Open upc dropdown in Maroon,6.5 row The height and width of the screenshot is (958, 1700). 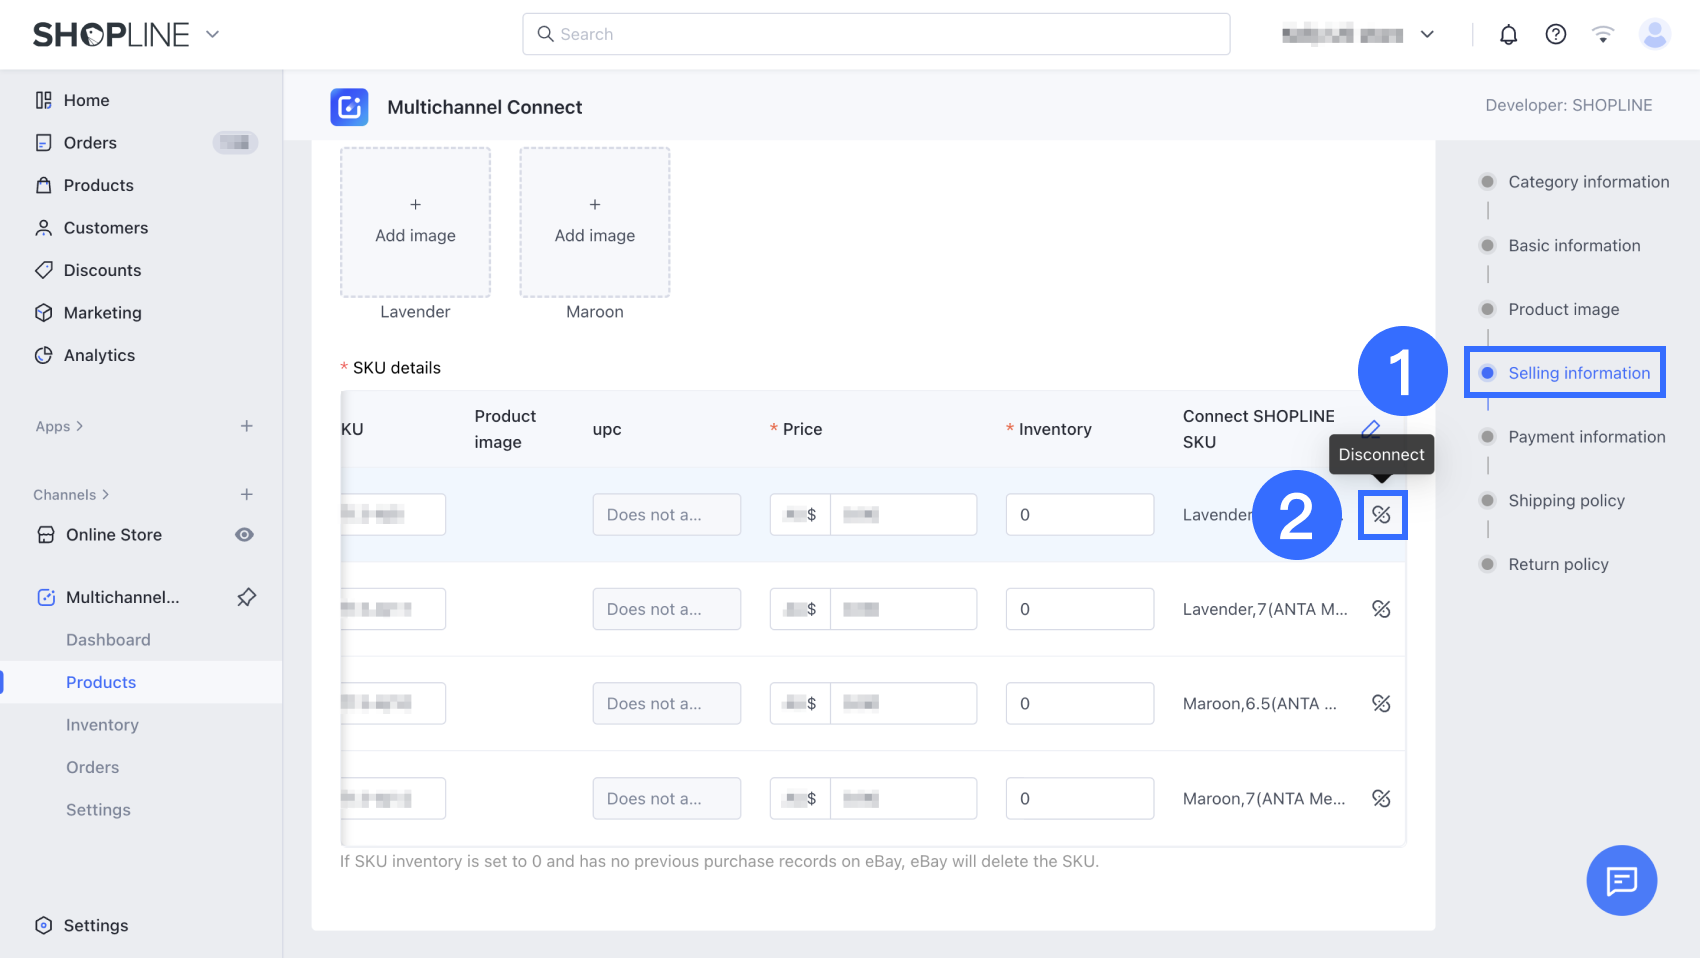(666, 704)
